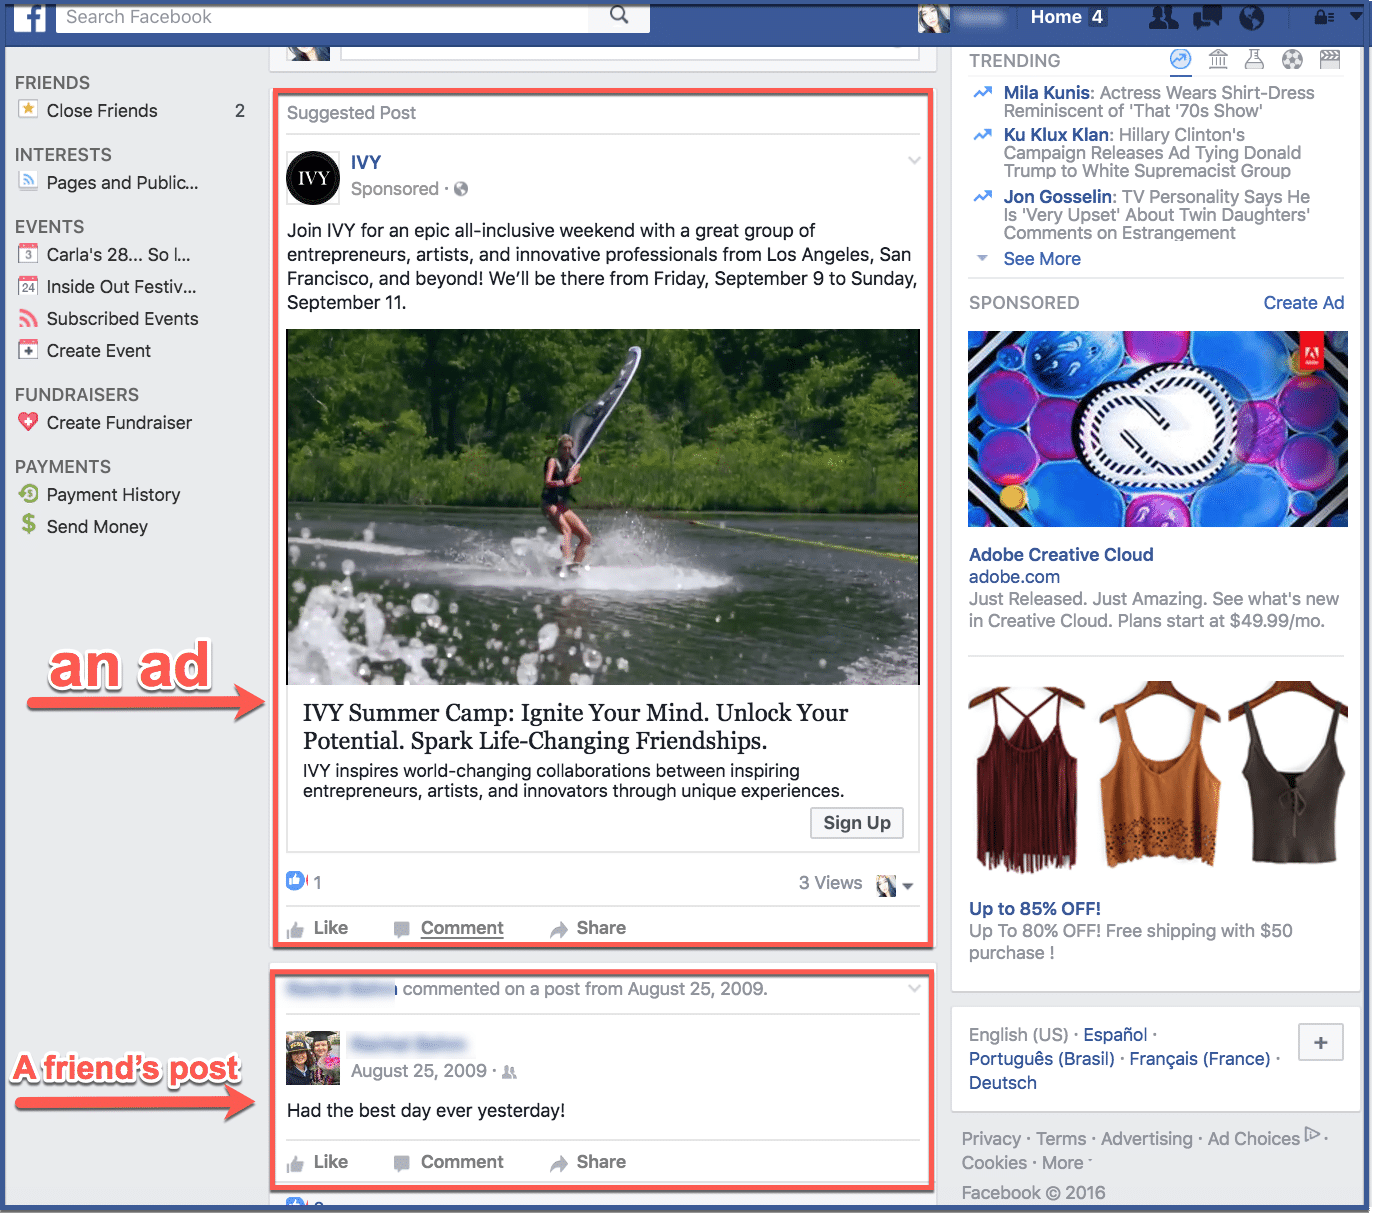This screenshot has width=1375, height=1213.
Task: Open friend requests icon in top bar
Action: tap(1164, 17)
